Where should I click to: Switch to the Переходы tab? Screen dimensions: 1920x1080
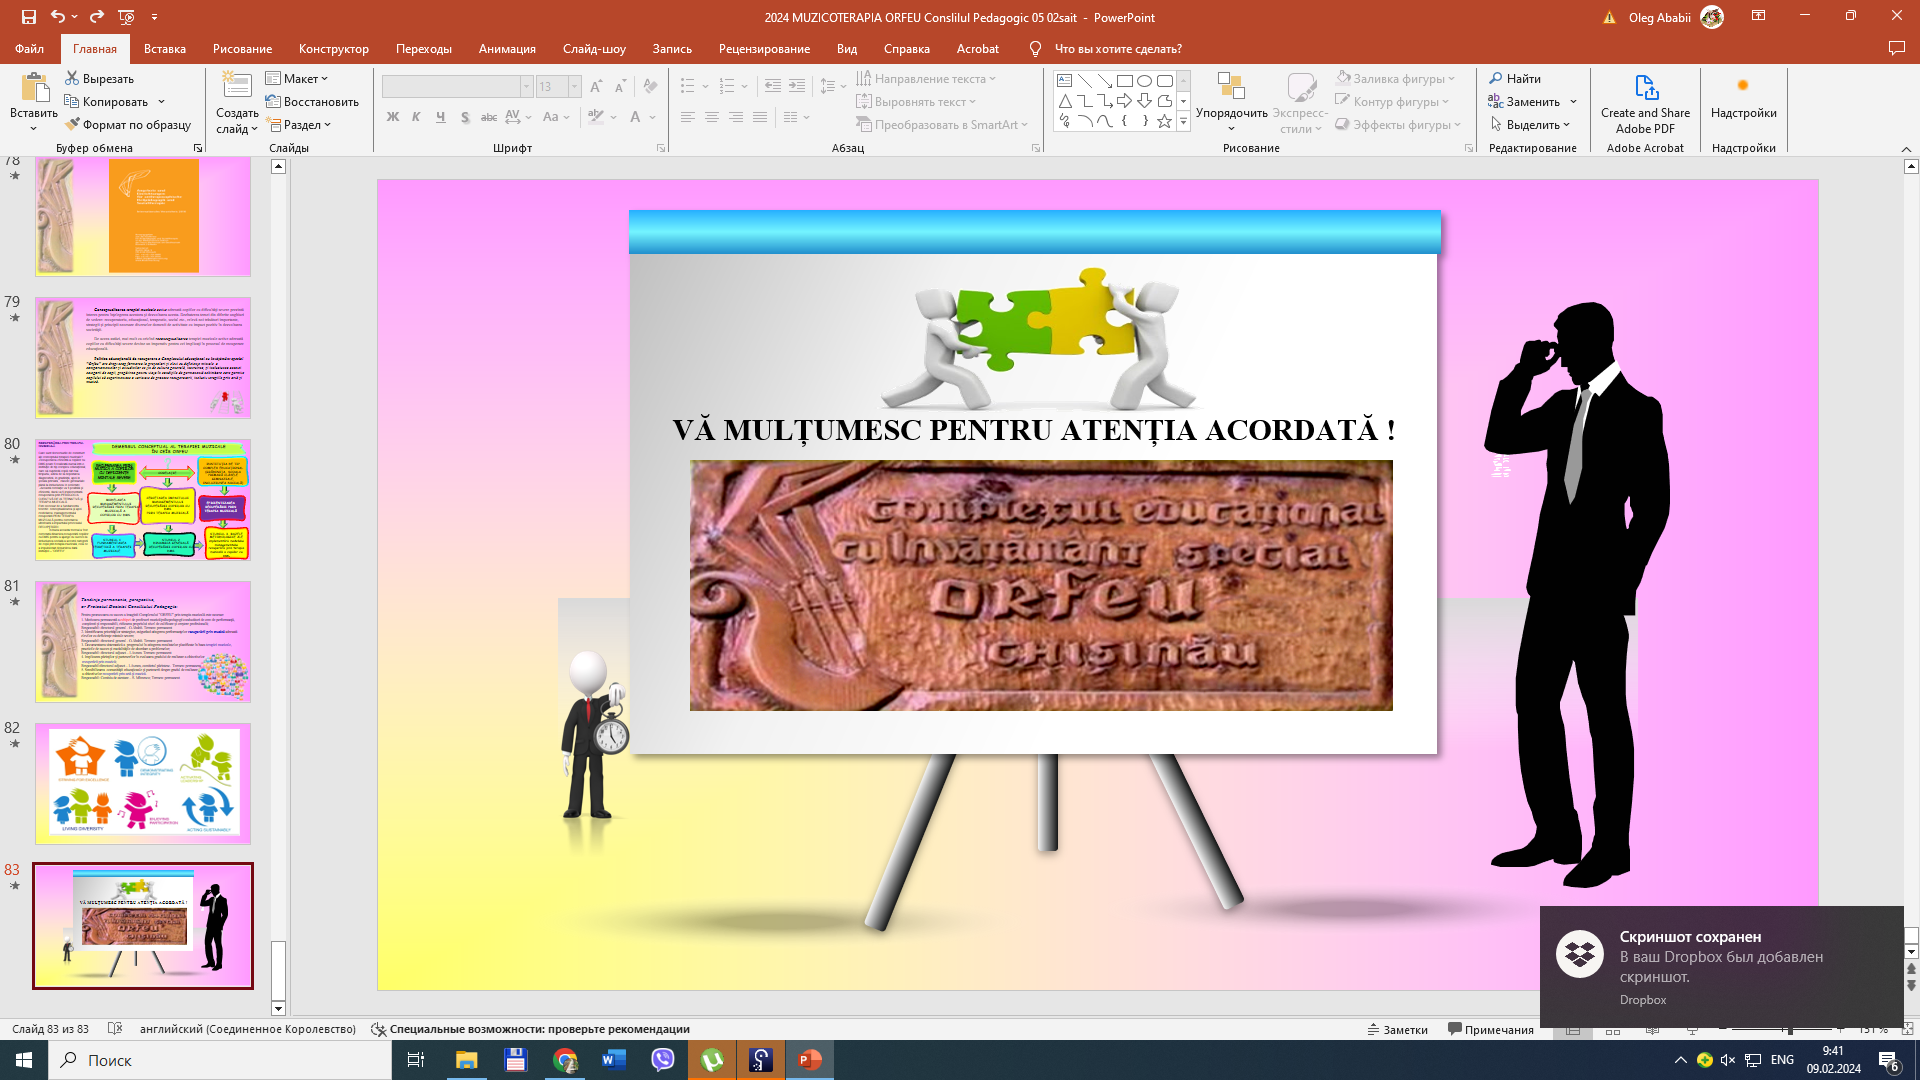coord(424,48)
